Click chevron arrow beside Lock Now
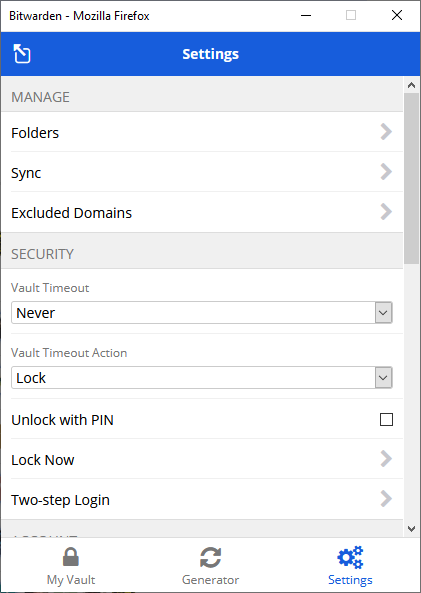This screenshot has height=593, width=421. (x=386, y=459)
